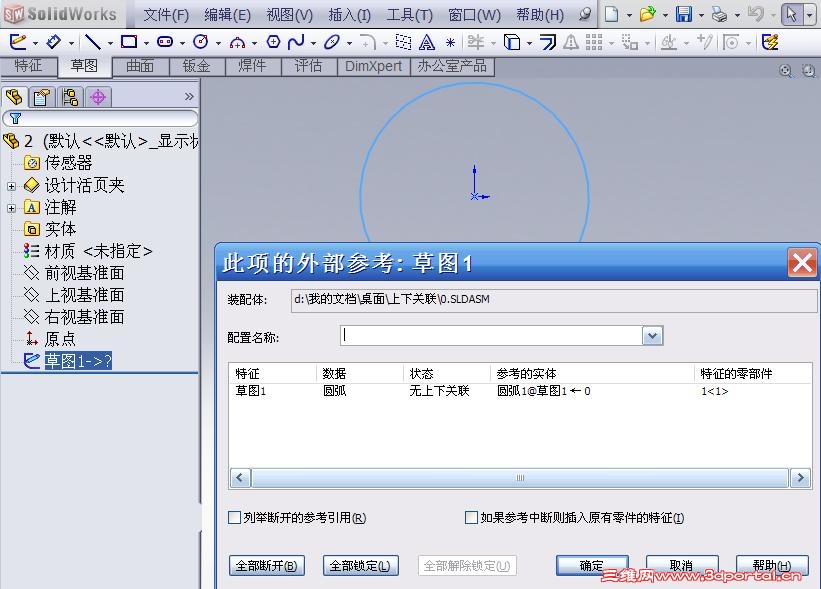Click the Open file icon
The height and width of the screenshot is (589, 821).
(x=648, y=14)
